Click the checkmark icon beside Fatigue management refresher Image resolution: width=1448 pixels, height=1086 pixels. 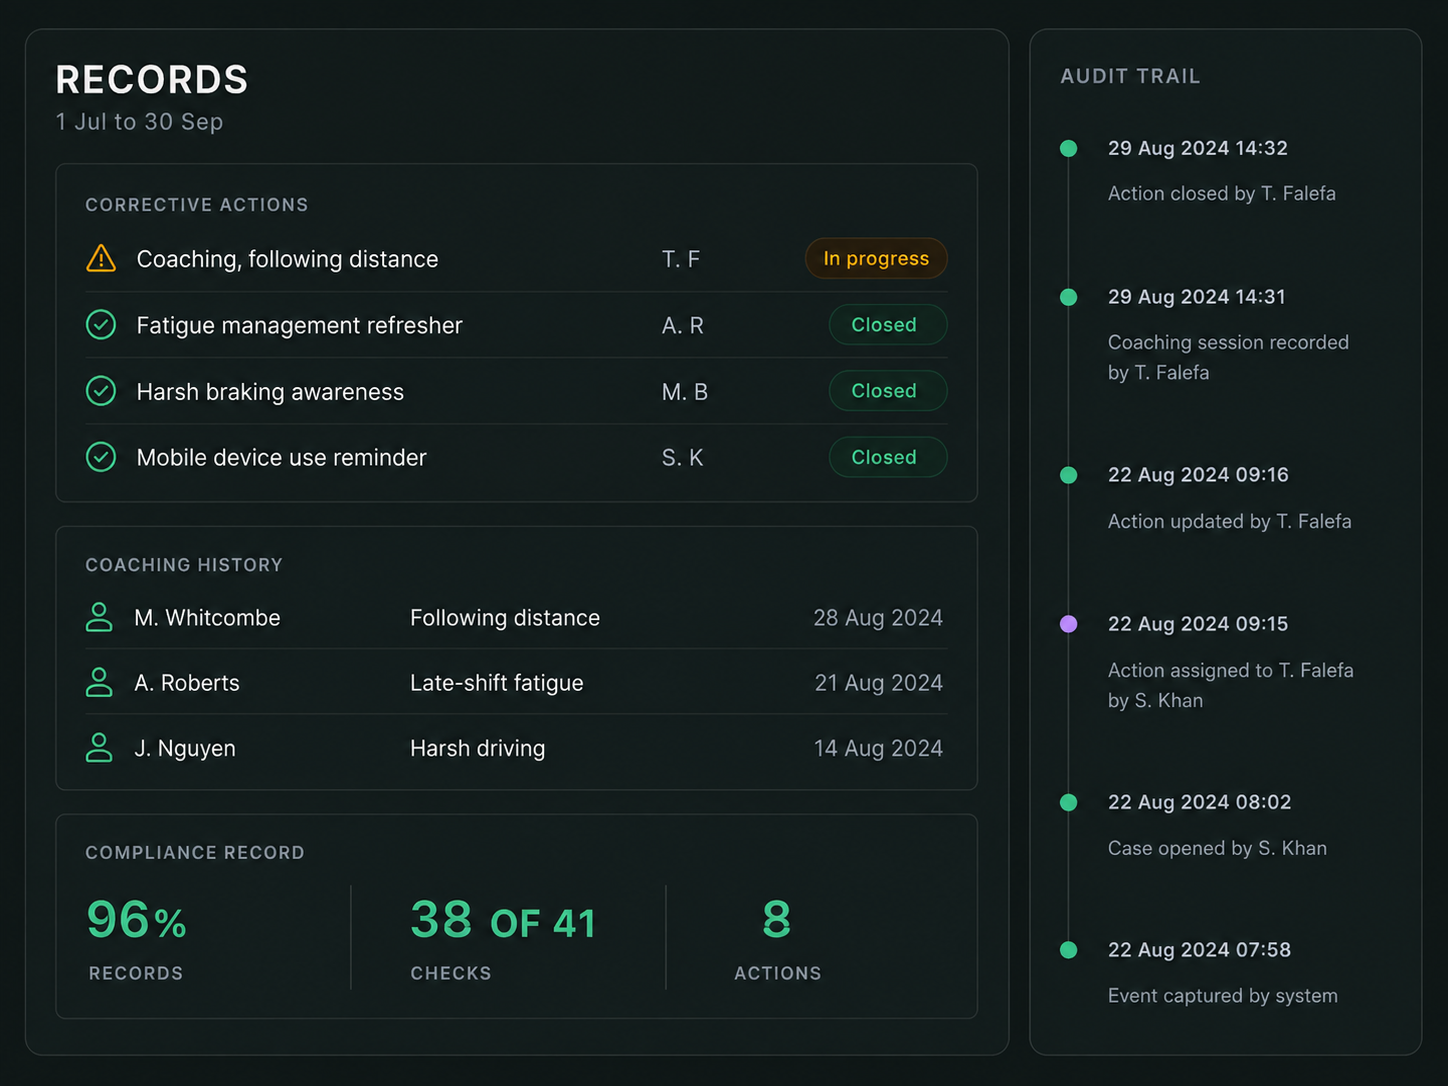tap(101, 325)
